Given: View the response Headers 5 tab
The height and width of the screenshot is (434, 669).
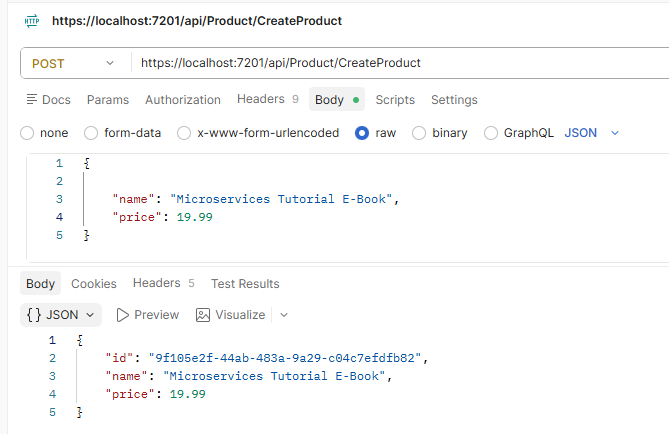Looking at the screenshot, I should pyautogui.click(x=163, y=283).
